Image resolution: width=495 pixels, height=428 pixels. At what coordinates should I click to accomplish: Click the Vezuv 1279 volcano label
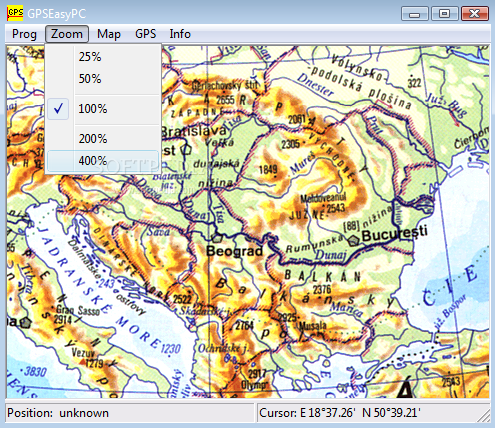point(87,358)
